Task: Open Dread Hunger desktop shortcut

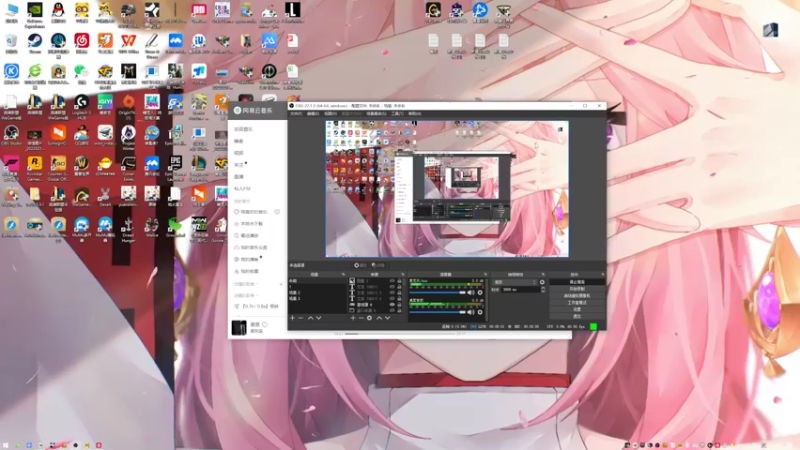Action: coord(129,229)
